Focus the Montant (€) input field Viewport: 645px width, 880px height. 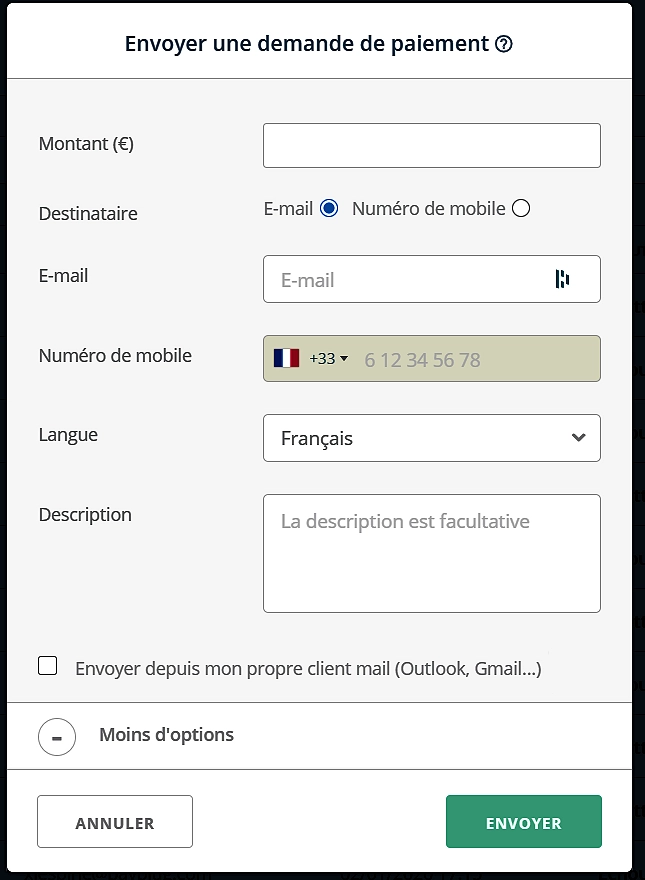[x=431, y=145]
